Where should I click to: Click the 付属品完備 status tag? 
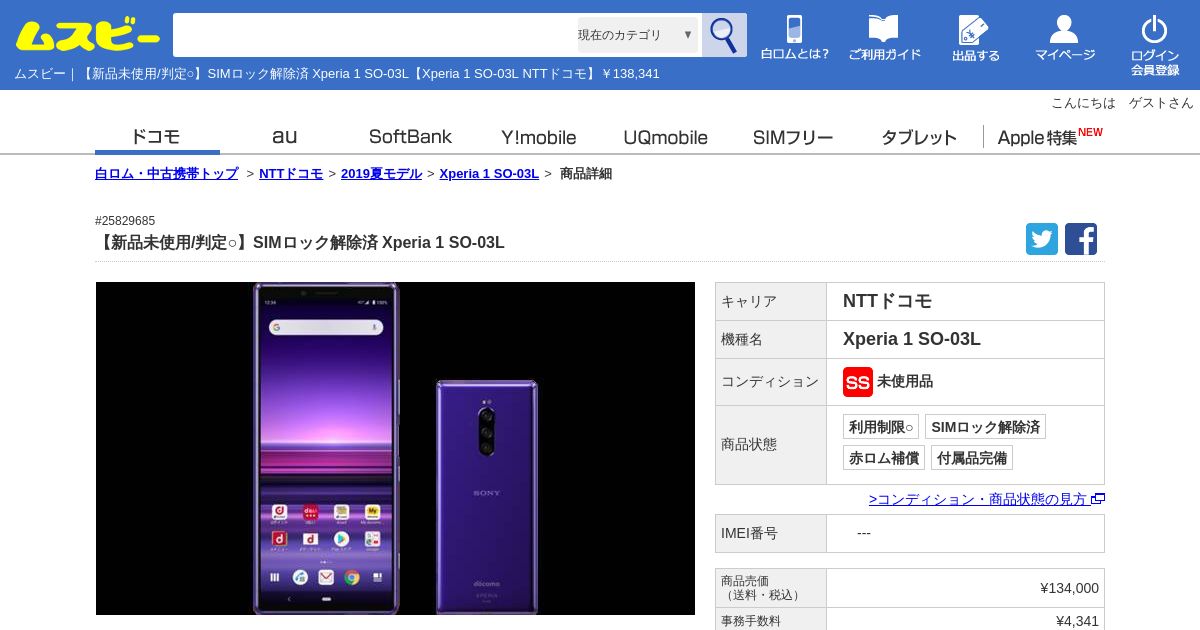click(972, 458)
